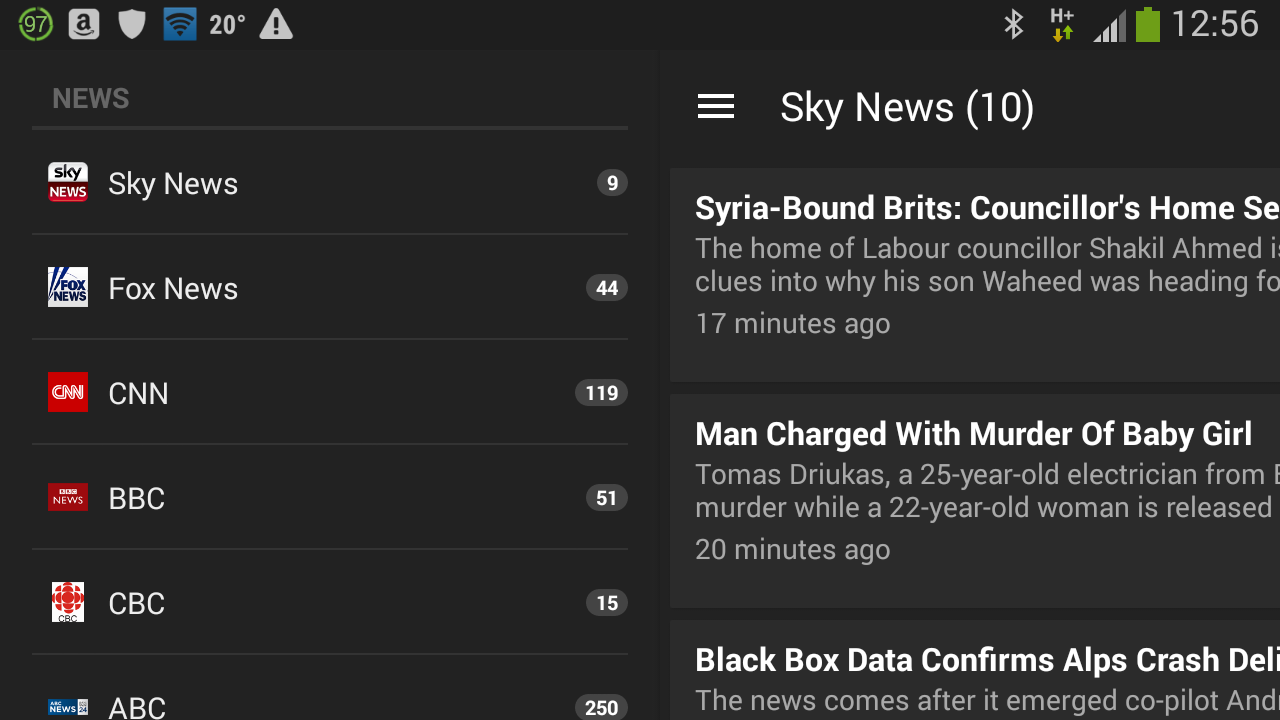Tap the Fox News unread count 44
This screenshot has height=720, width=1280.
pos(607,288)
